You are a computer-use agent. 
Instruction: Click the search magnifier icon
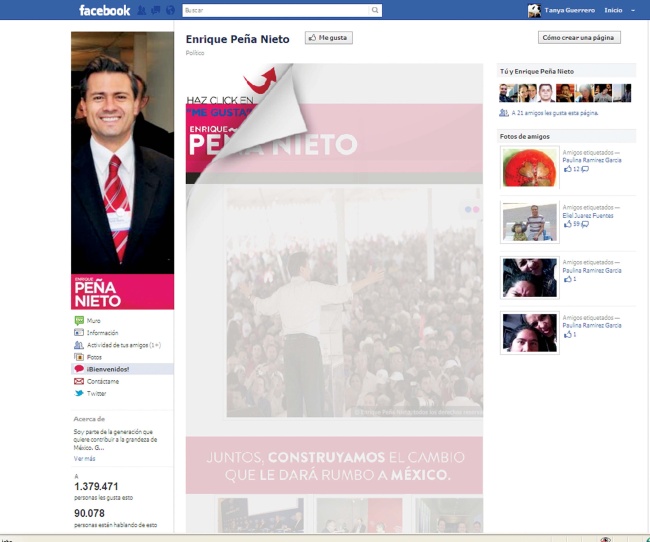(375, 10)
